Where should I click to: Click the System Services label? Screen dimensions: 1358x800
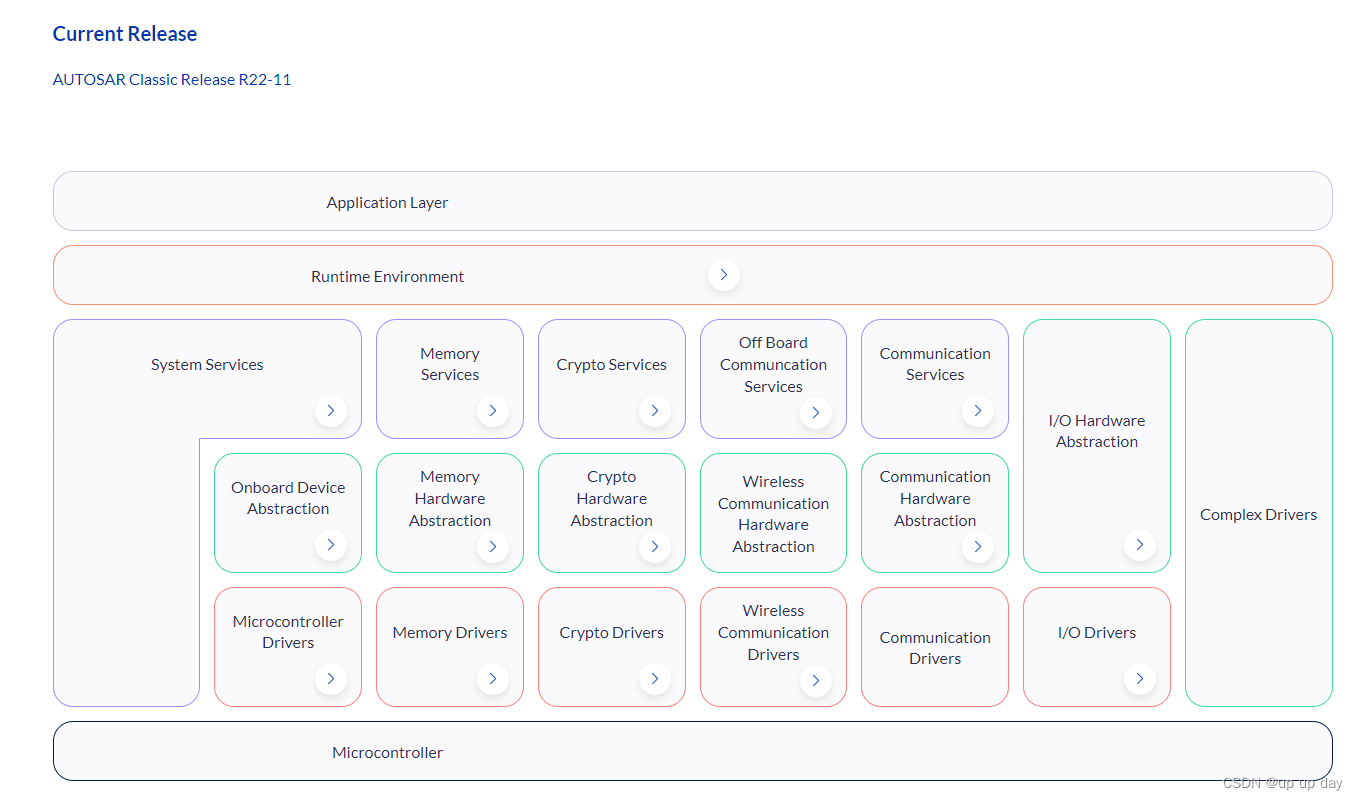207,364
